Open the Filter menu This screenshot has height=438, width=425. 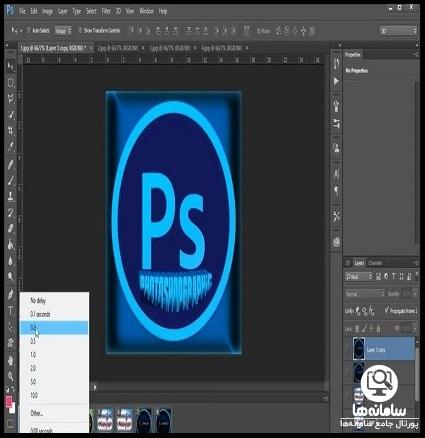coord(106,11)
